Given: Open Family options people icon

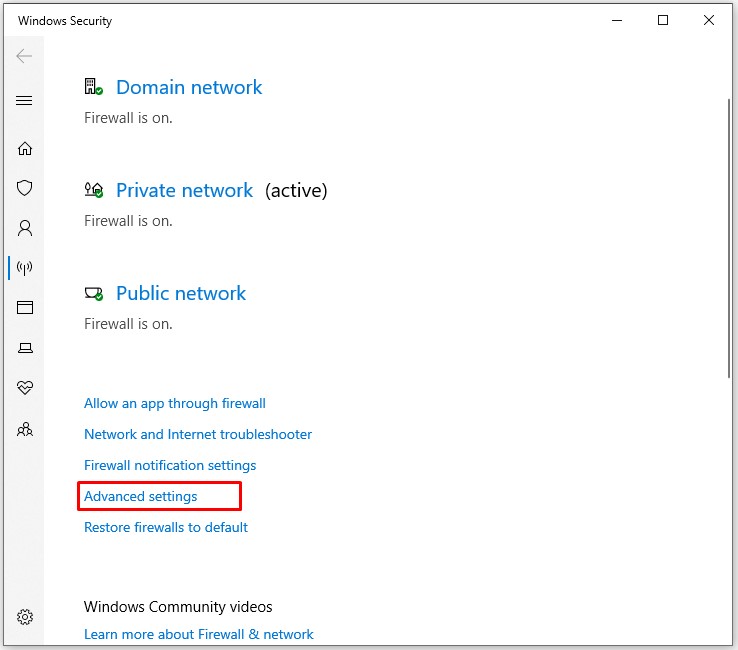Looking at the screenshot, I should (x=25, y=429).
